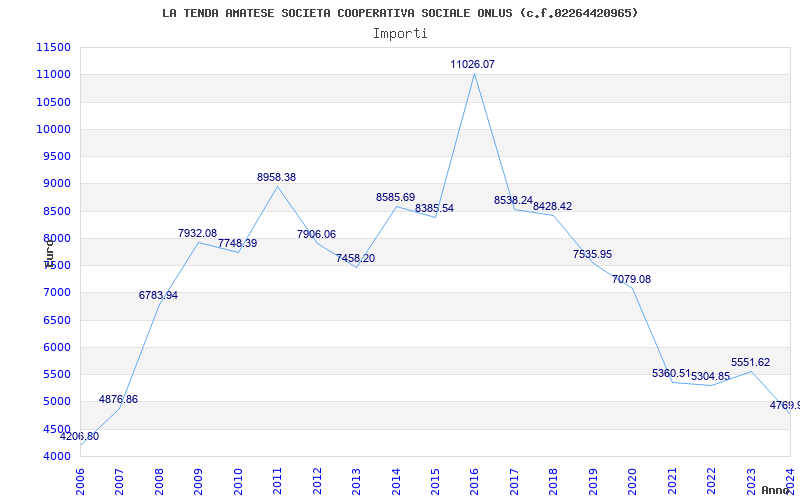Click the 7458.20 data label
Viewport: 800px width, 500px height.
pos(356,258)
